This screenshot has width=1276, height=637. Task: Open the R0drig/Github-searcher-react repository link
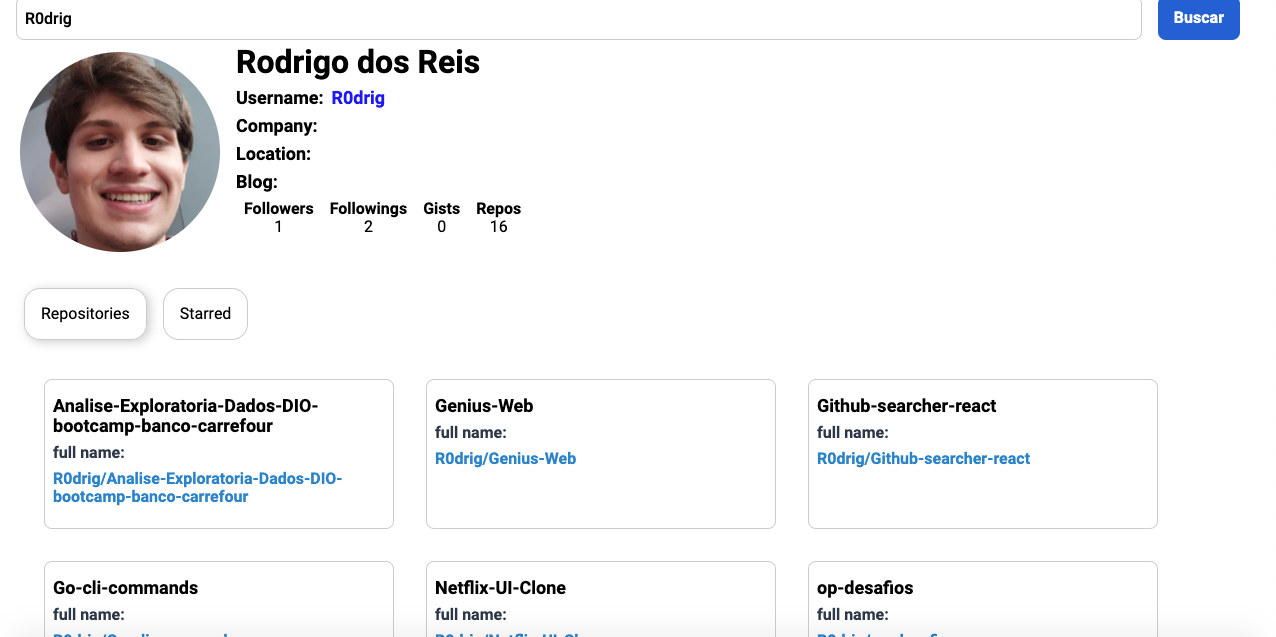click(x=923, y=459)
